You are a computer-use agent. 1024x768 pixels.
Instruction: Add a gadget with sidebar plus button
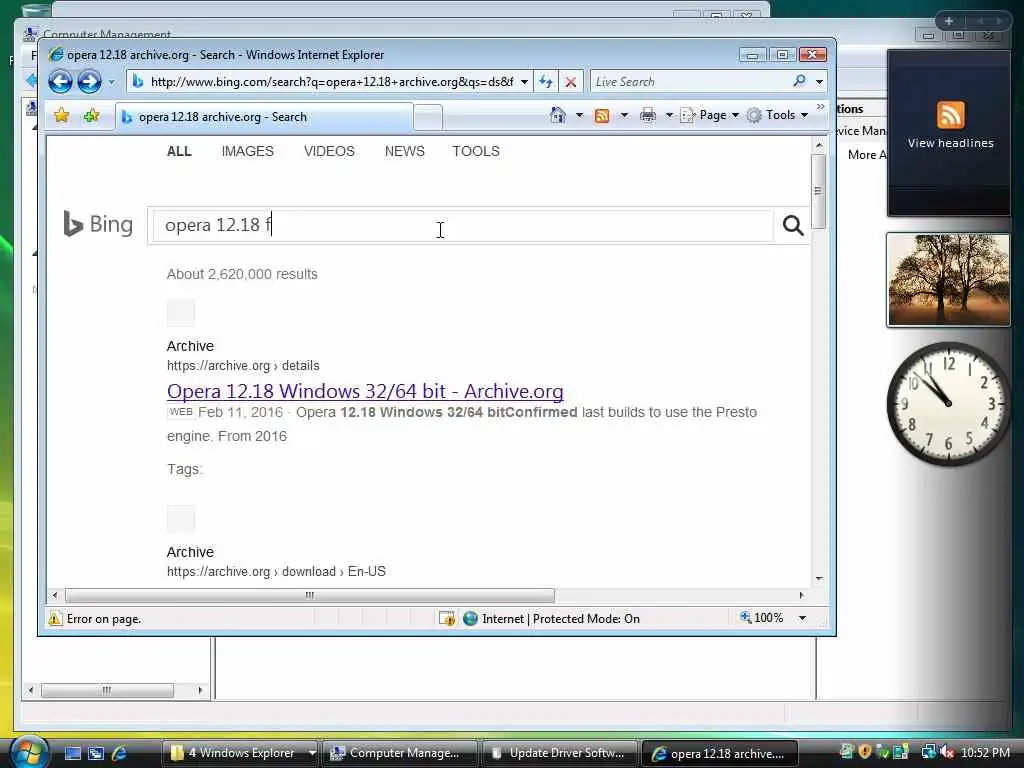pos(949,21)
